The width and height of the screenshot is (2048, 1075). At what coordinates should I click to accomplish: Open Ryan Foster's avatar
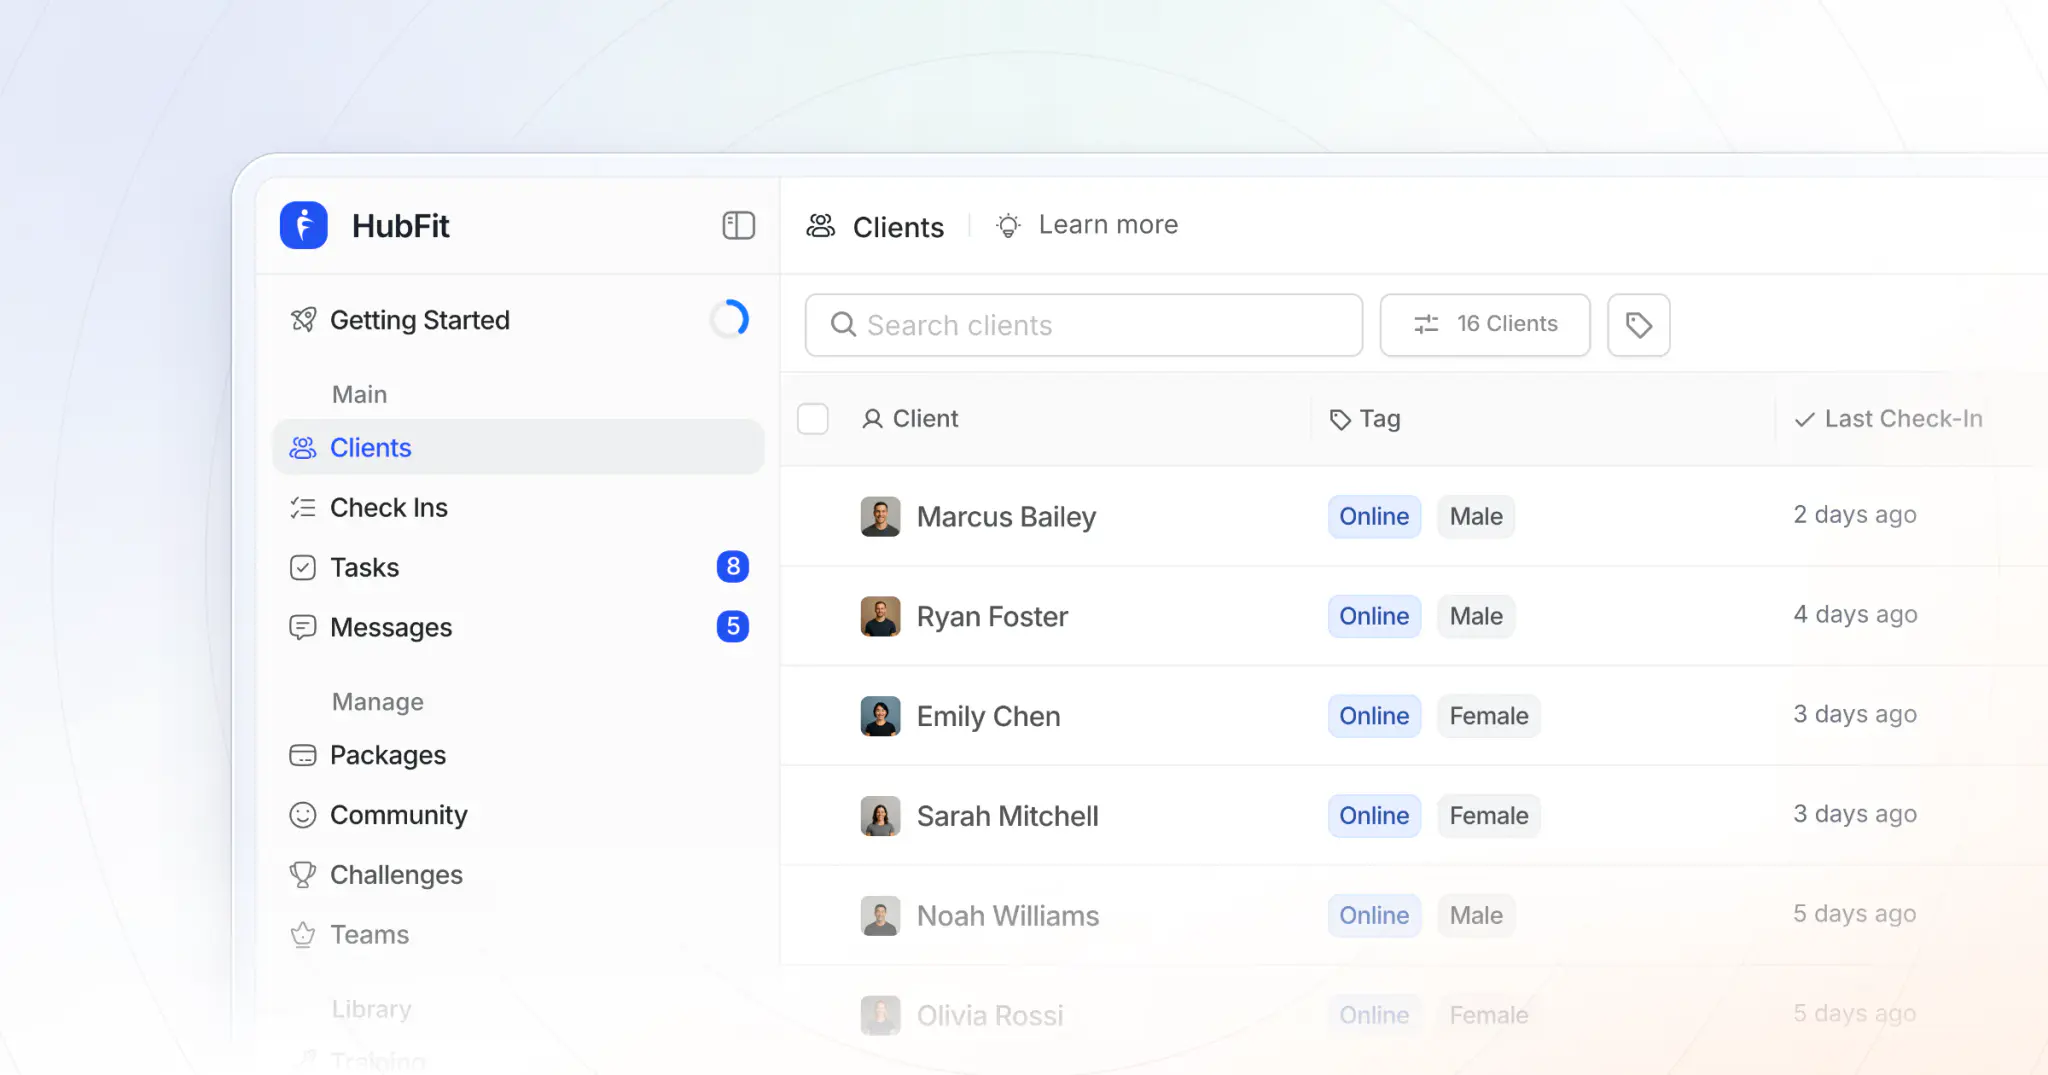coord(880,616)
